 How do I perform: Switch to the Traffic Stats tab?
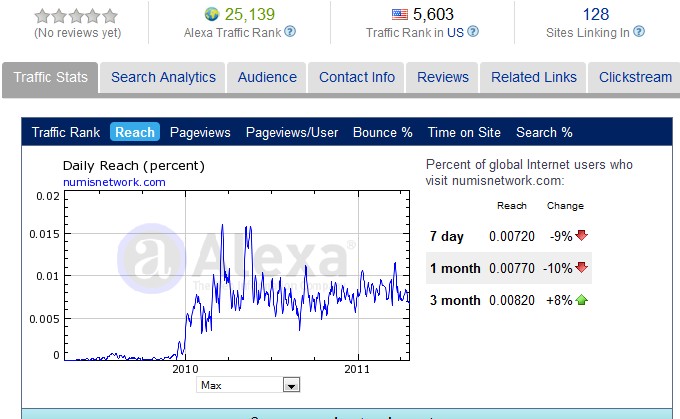[50, 77]
